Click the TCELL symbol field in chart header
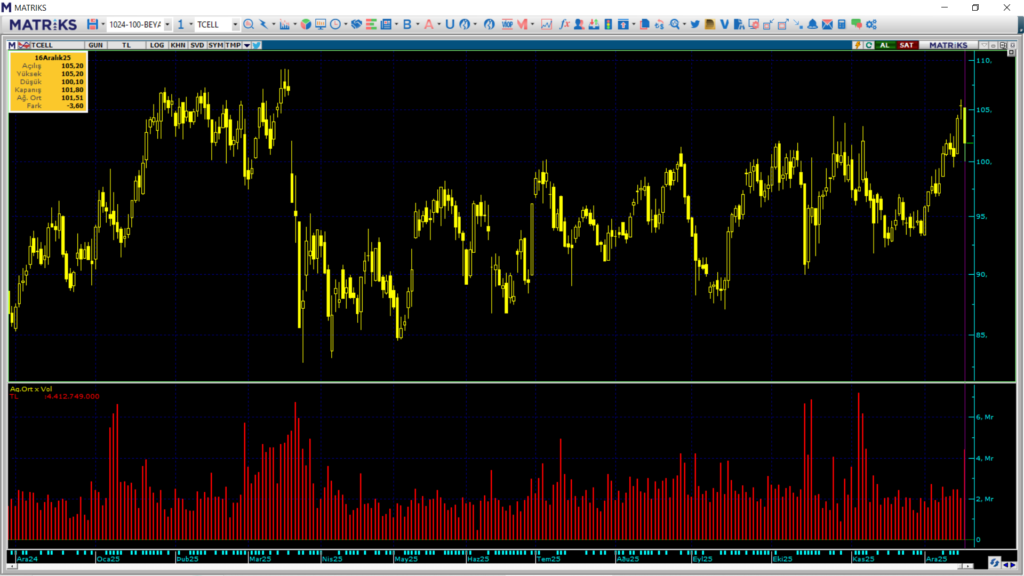This screenshot has height=576, width=1024. click(x=50, y=45)
